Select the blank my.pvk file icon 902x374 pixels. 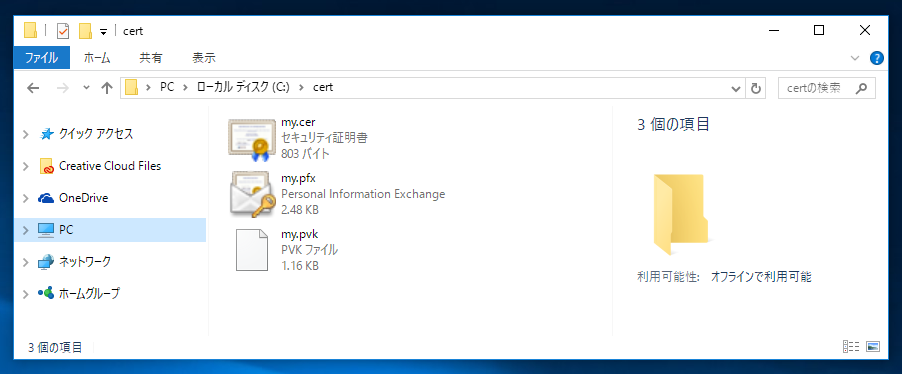[x=252, y=249]
